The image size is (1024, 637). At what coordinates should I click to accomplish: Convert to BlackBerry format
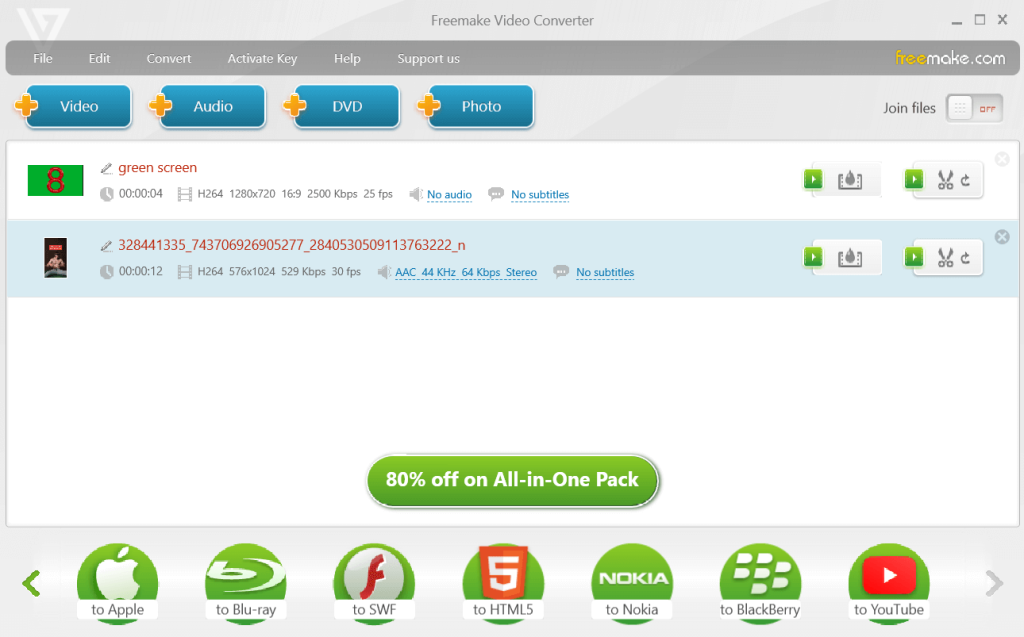pos(760,583)
